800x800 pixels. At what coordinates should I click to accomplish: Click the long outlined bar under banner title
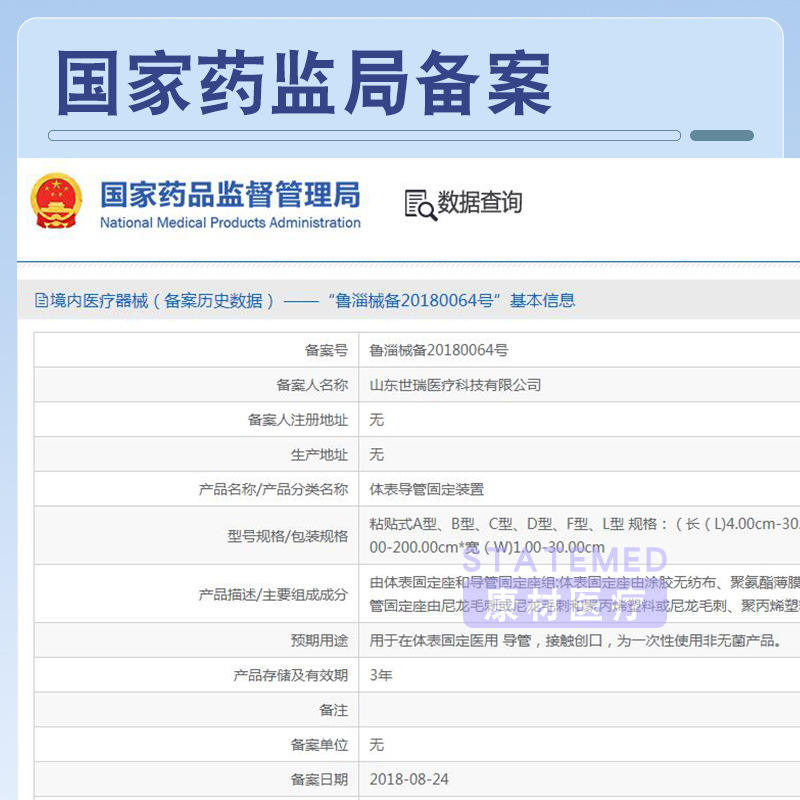pos(364,136)
